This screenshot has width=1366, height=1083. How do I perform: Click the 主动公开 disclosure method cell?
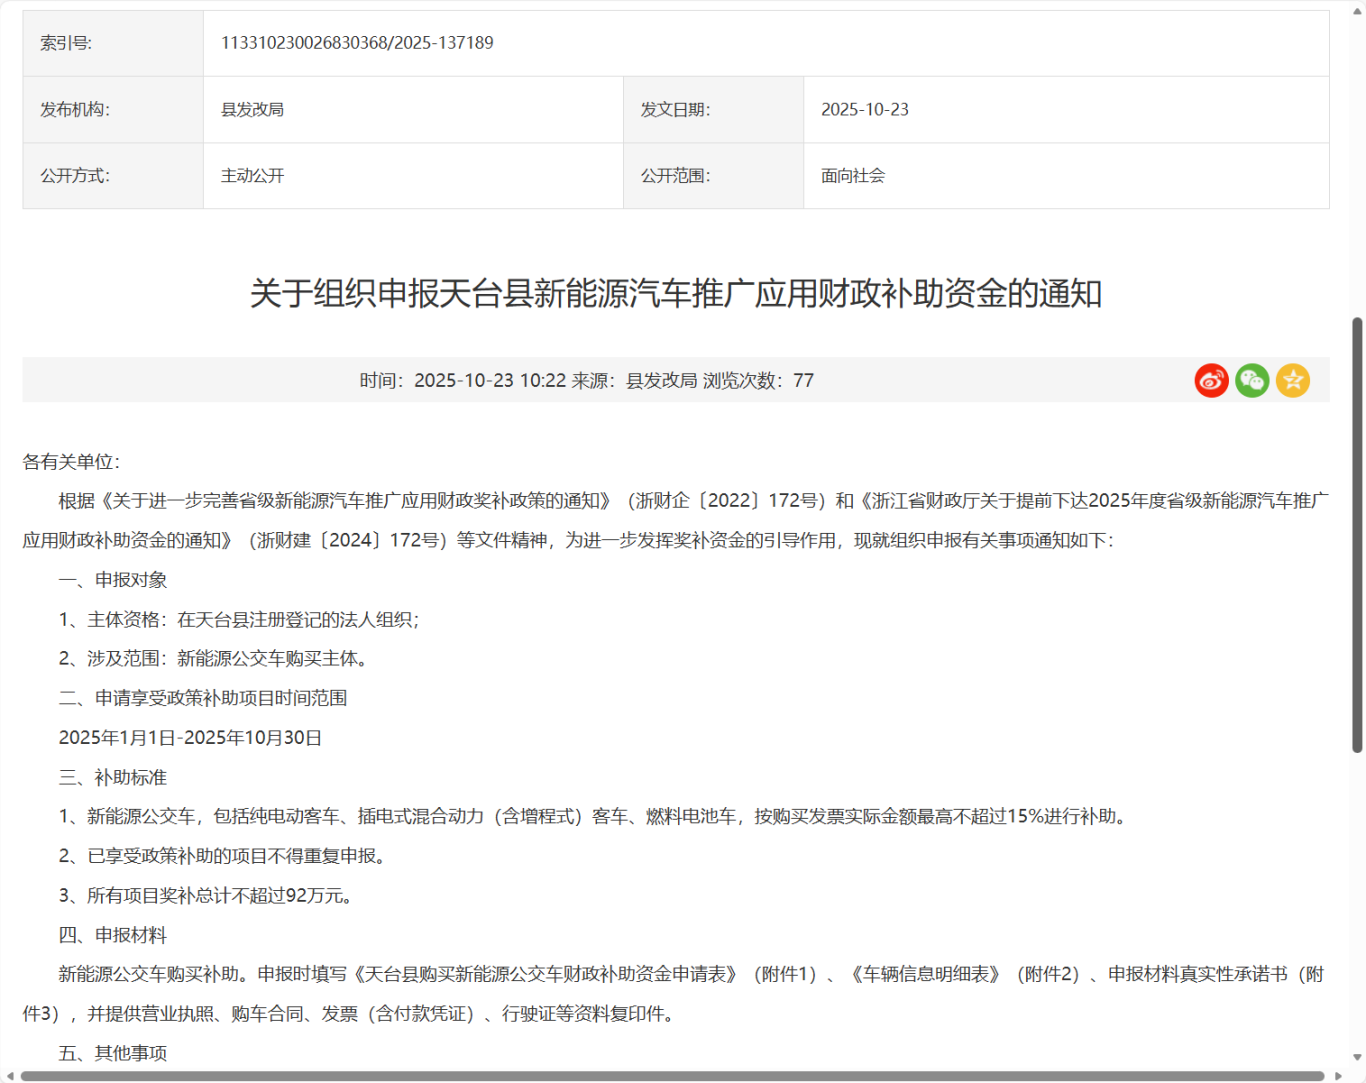point(252,175)
